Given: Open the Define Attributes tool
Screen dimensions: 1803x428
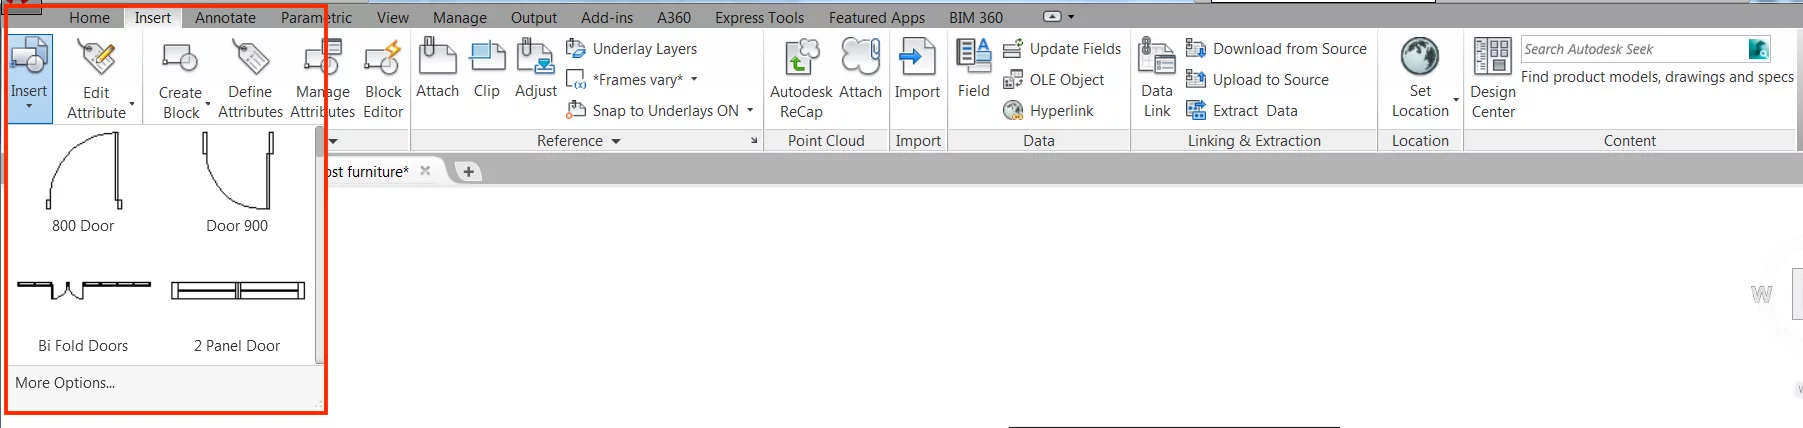Looking at the screenshot, I should pos(250,79).
